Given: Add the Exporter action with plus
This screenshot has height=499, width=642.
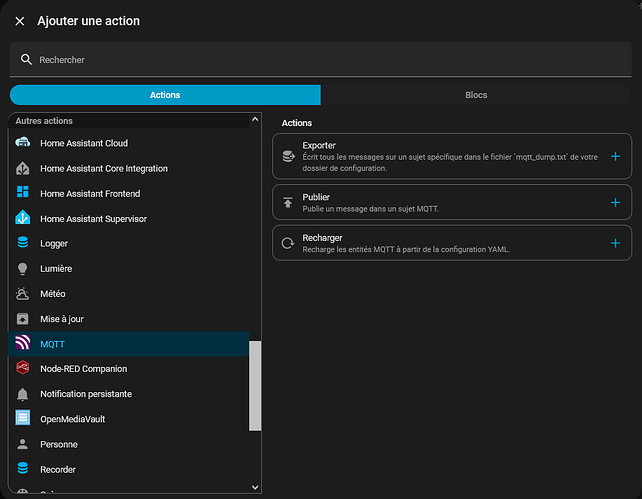Looking at the screenshot, I should [615, 156].
